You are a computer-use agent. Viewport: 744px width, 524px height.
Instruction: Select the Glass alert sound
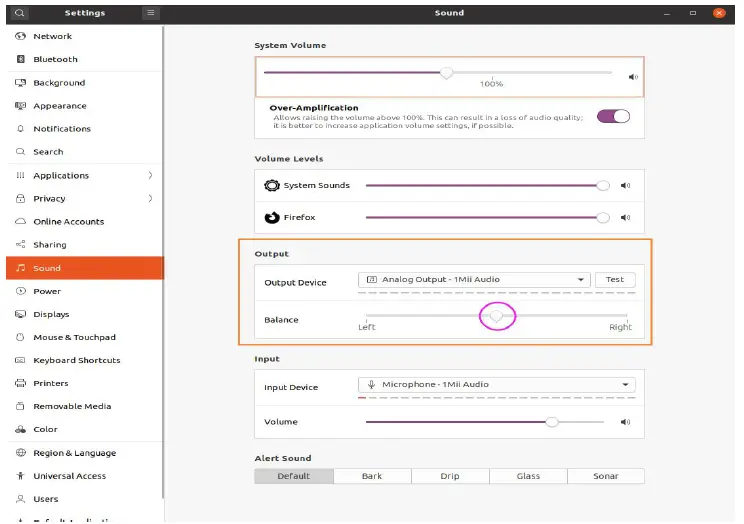point(528,476)
